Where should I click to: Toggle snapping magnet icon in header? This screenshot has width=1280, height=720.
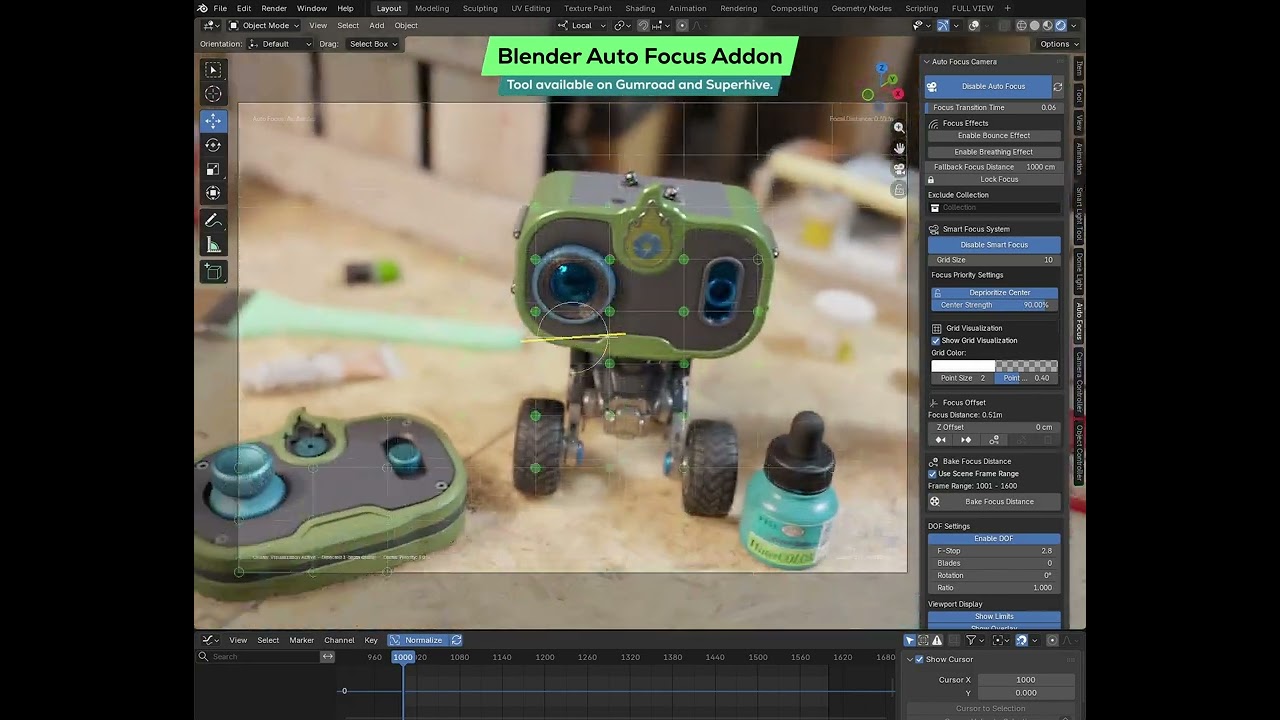643,26
